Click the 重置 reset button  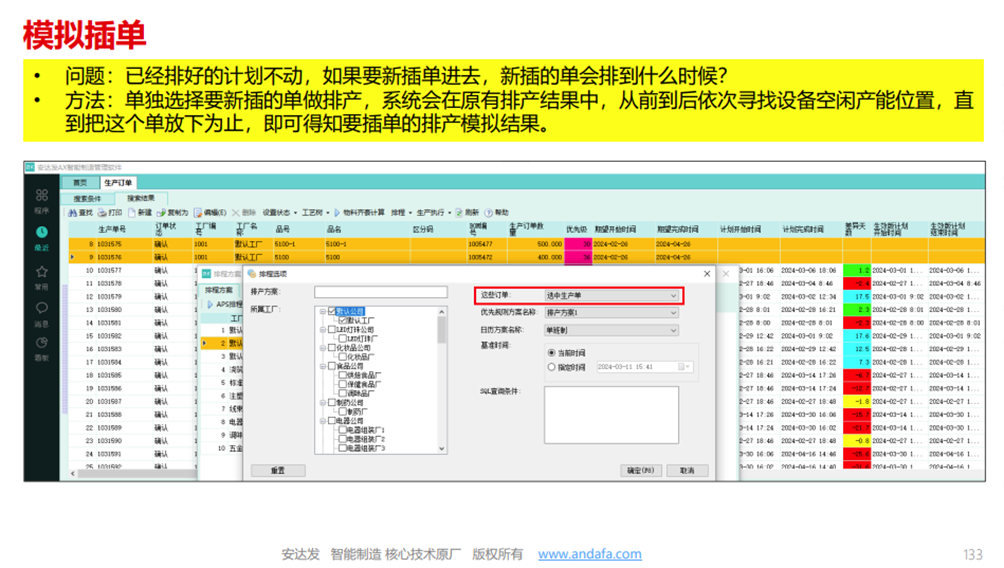278,471
